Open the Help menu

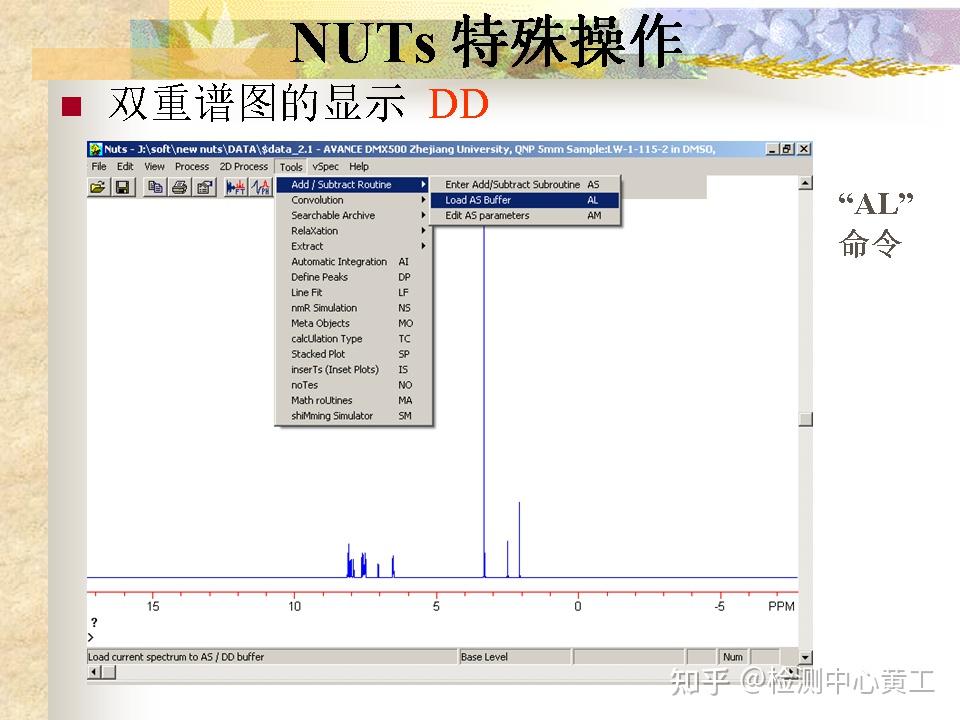[x=357, y=166]
